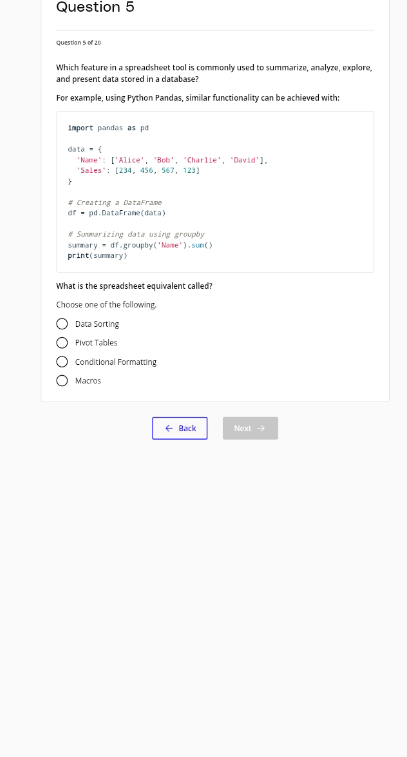Click the 'Data Sorting' answer text
The image size is (407, 757).
coord(97,324)
